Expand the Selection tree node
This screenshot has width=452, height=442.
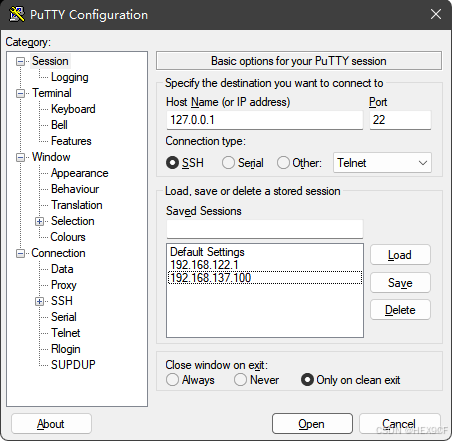(39, 221)
